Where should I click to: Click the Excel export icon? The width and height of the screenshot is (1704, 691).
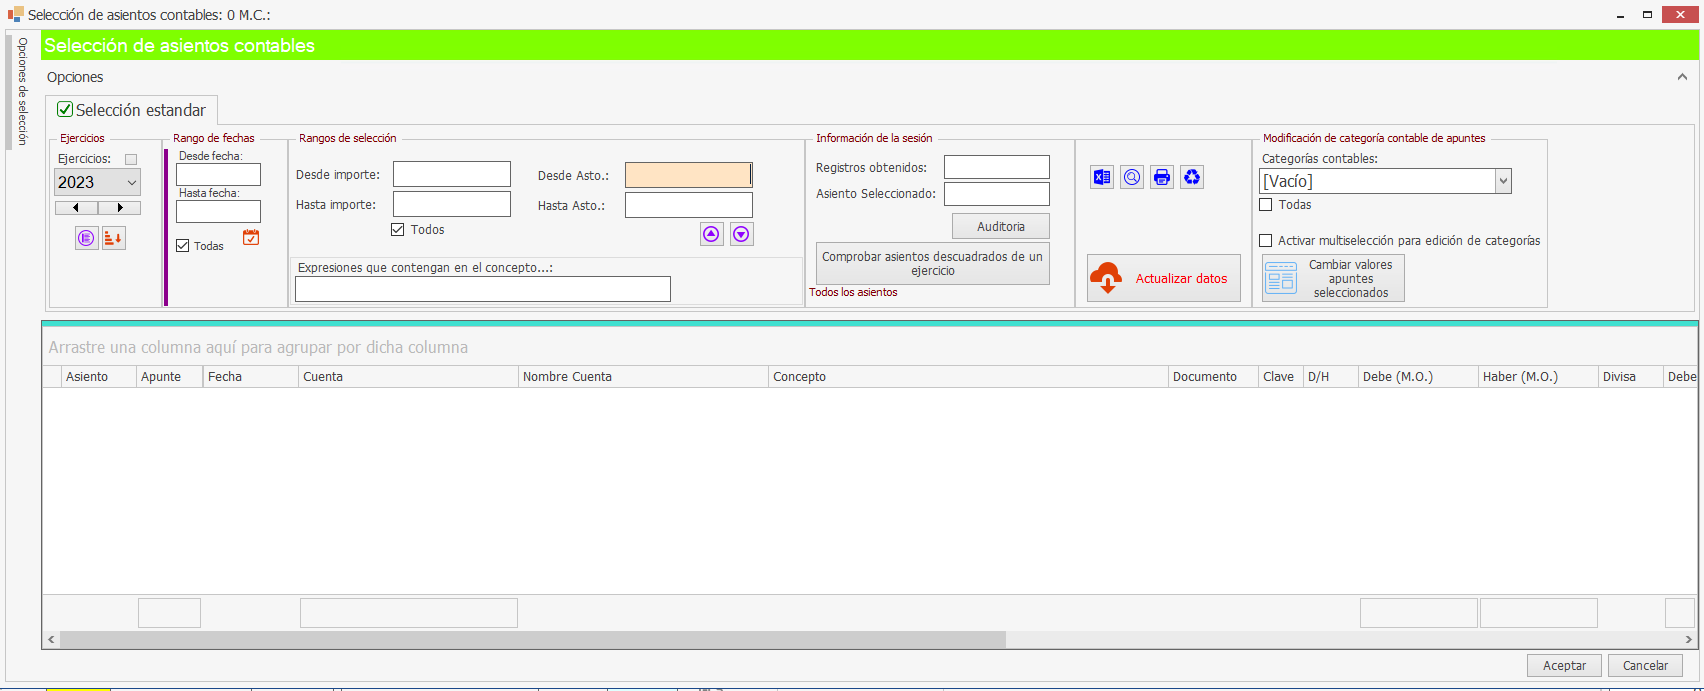coord(1102,178)
